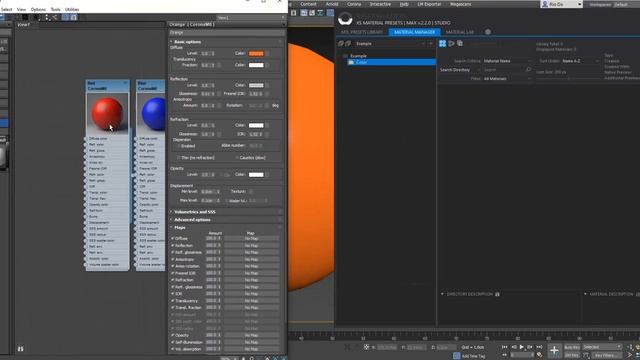Open the user sign-in dropdown
Screen dimensions: 640x360
click(x=562, y=4)
